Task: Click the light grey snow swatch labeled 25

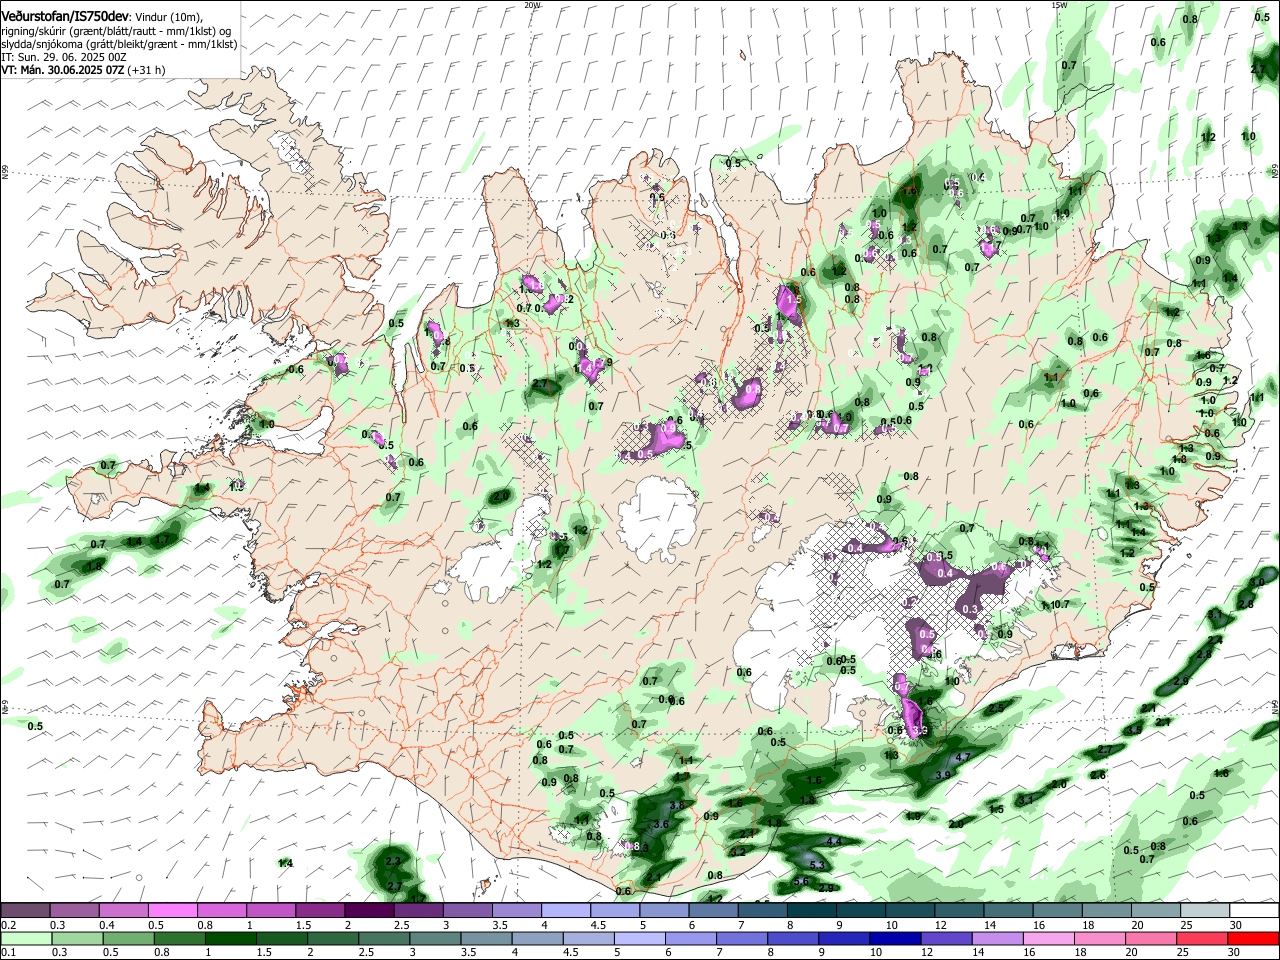Action: [x=1205, y=911]
